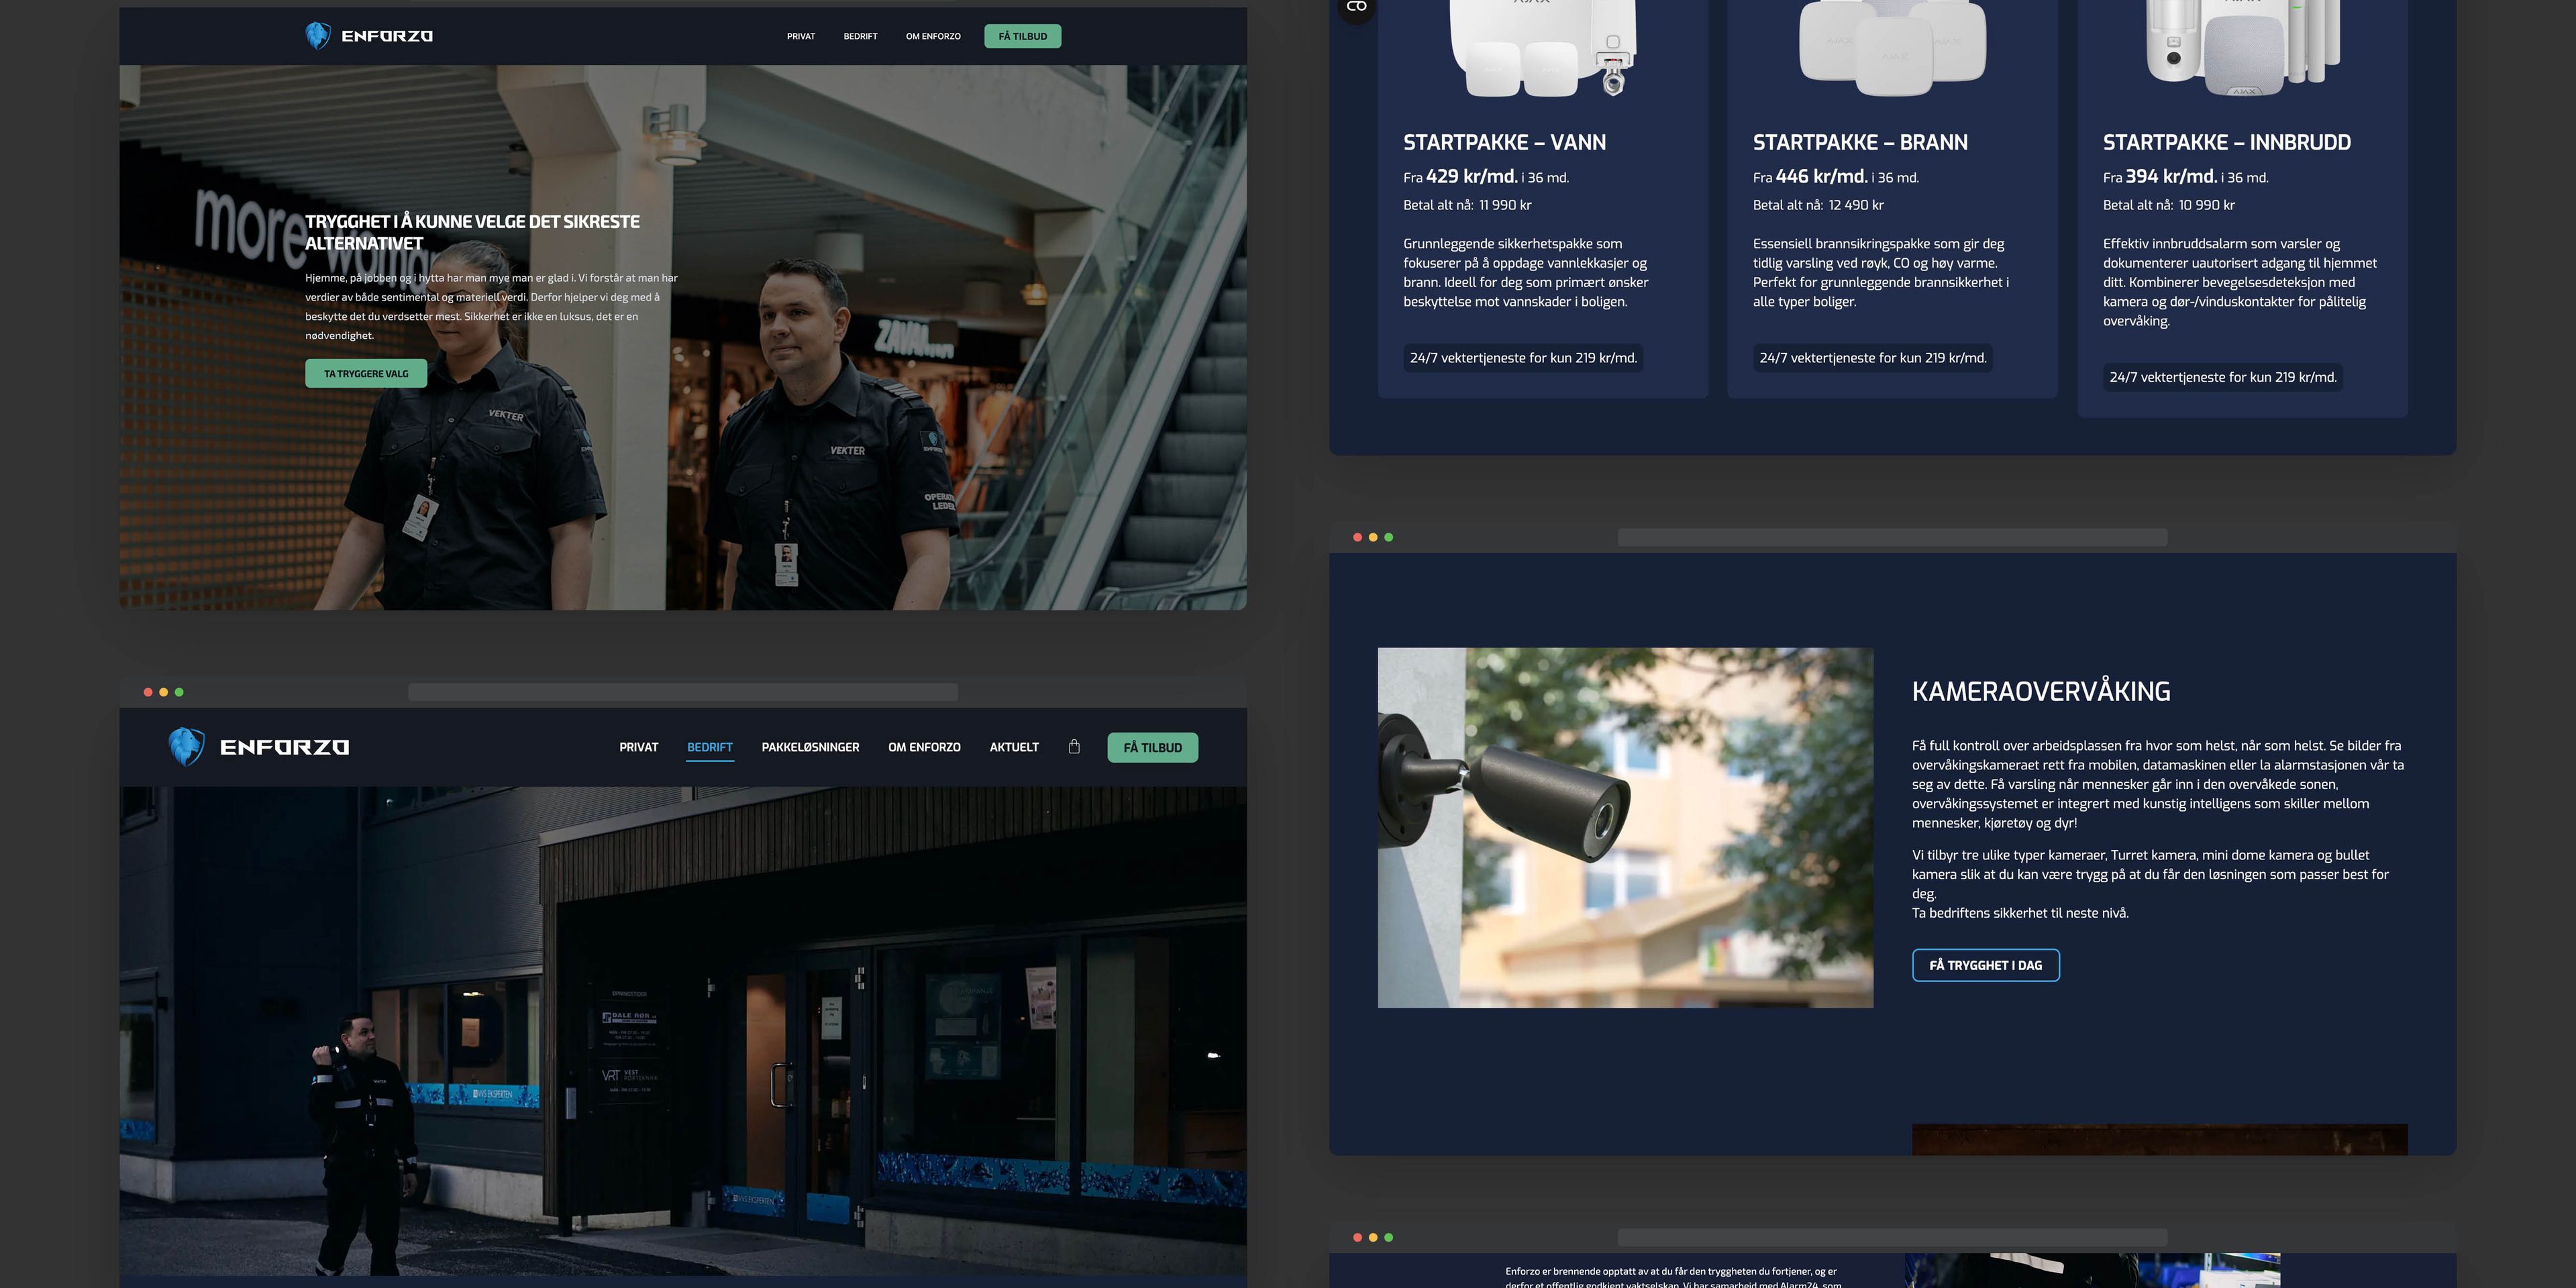The height and width of the screenshot is (1288, 2576).
Task: Open the STARTPAKKE – BRANN heading
Action: click(1860, 142)
